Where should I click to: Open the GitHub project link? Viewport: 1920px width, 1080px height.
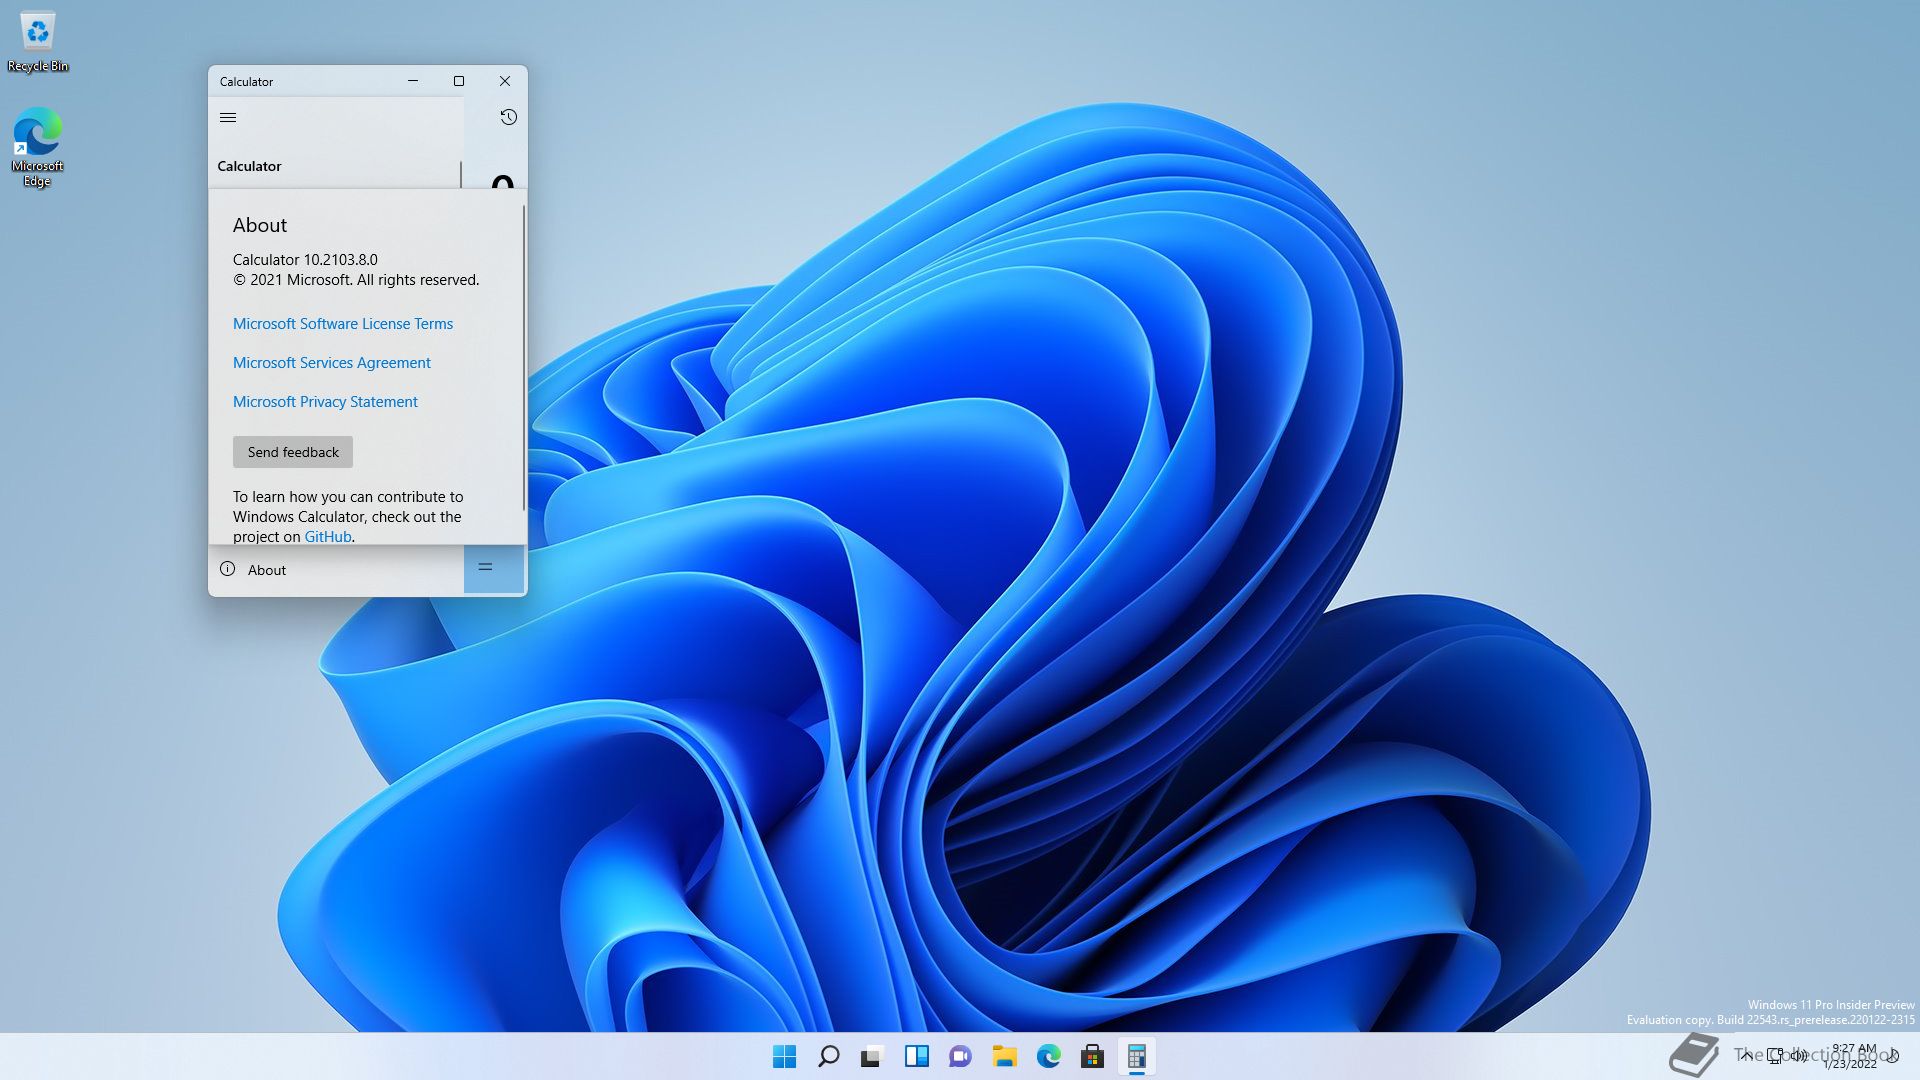coord(328,536)
